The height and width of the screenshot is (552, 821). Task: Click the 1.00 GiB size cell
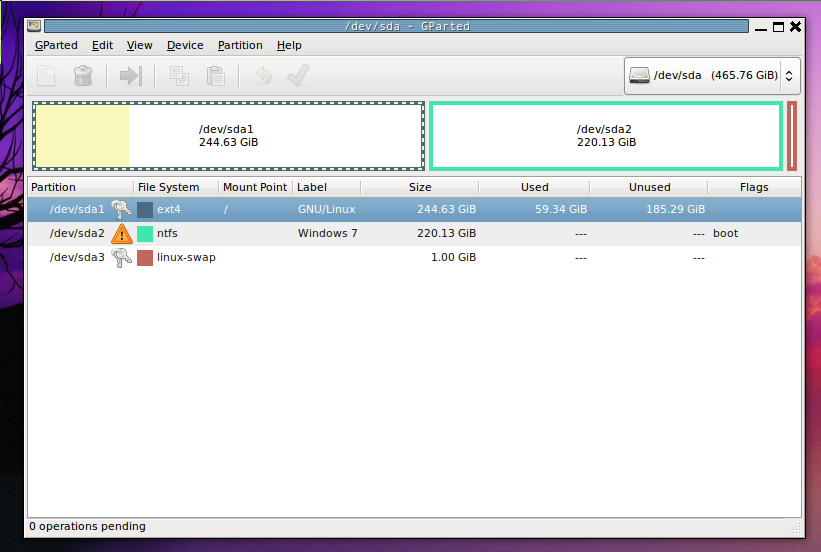tap(453, 258)
